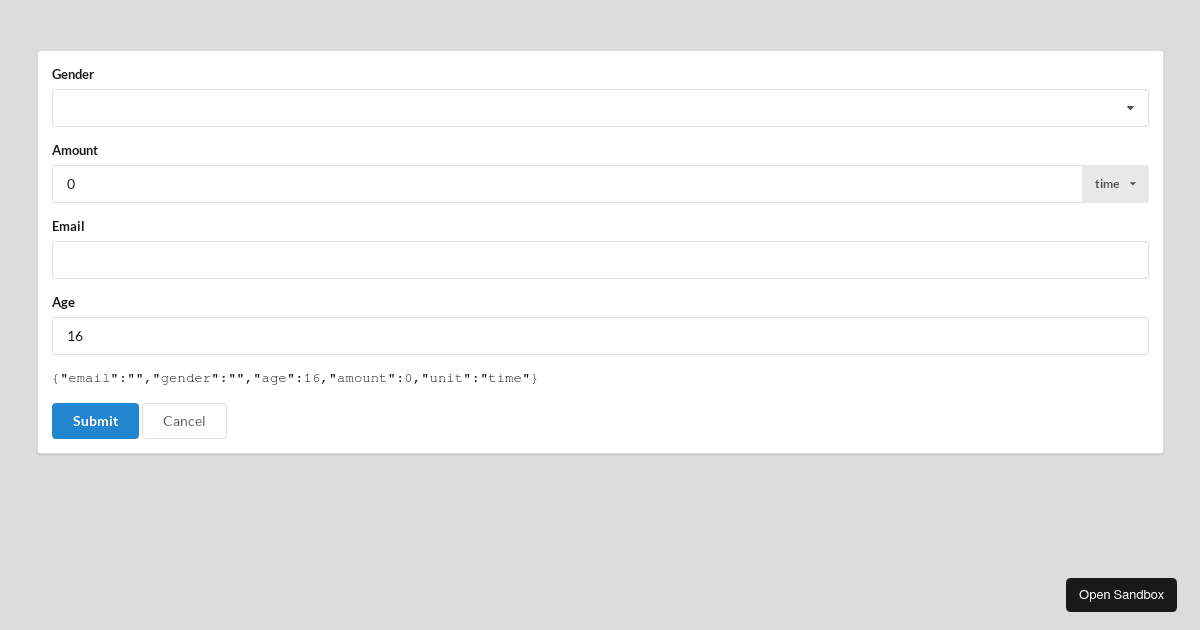Click the Gender field label
The height and width of the screenshot is (630, 1200).
point(73,74)
